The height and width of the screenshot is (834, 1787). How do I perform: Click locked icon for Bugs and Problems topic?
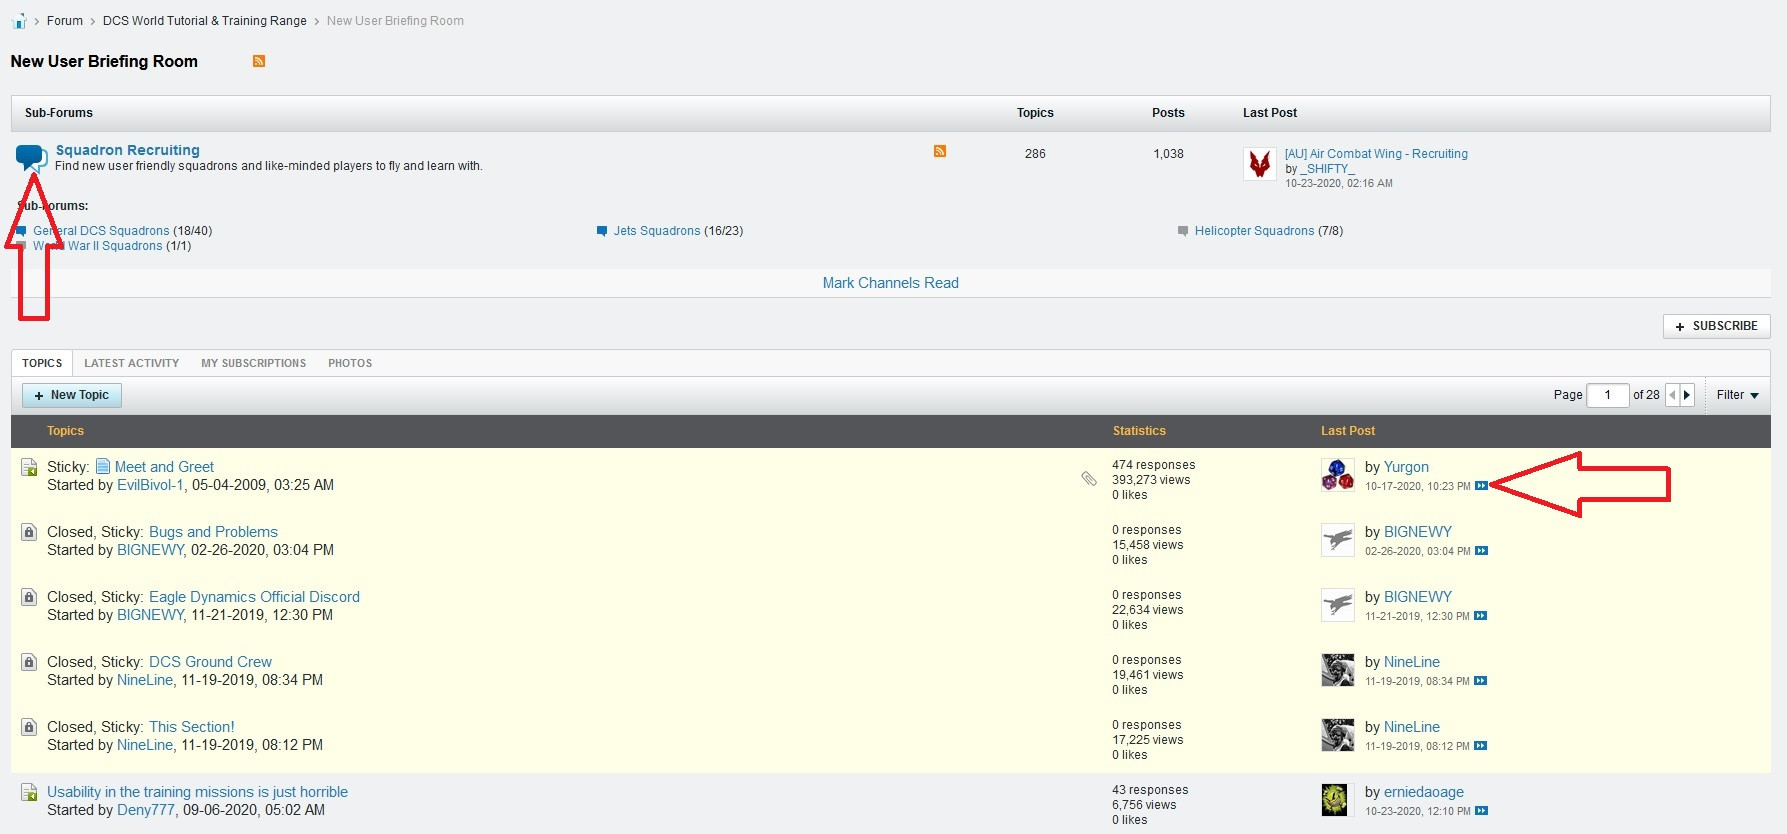tap(29, 532)
